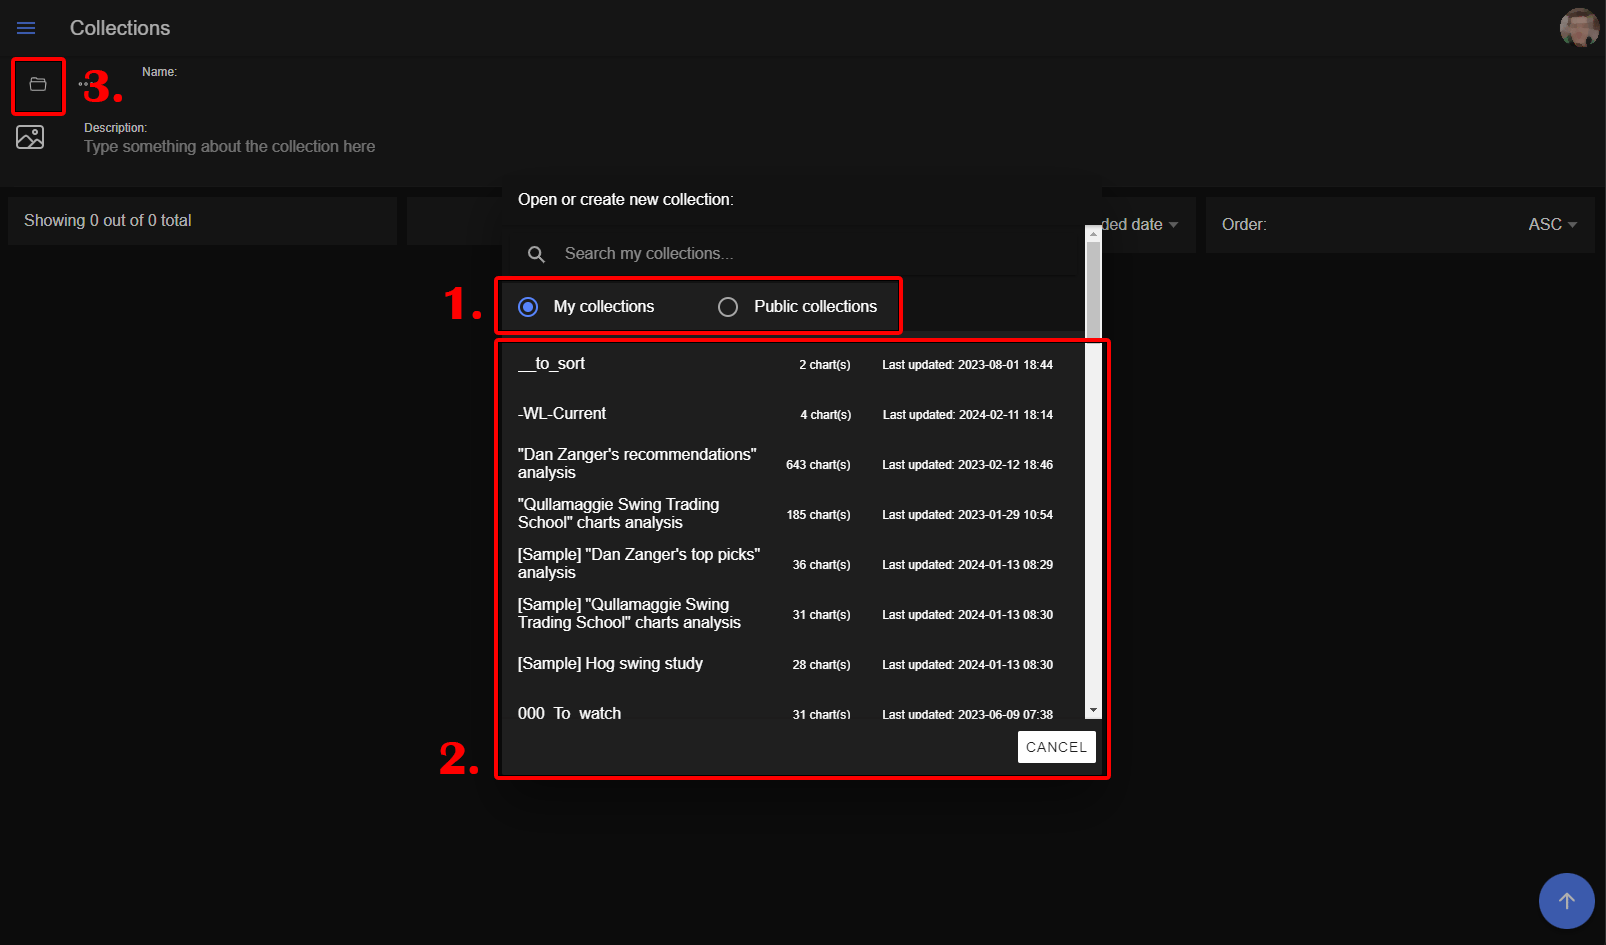
Task: Focus the Search my collections field
Action: (x=810, y=254)
